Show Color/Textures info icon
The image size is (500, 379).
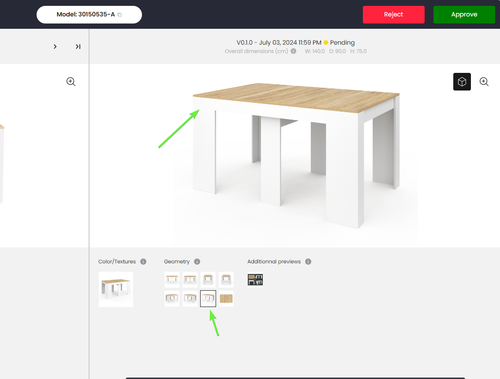pos(143,262)
